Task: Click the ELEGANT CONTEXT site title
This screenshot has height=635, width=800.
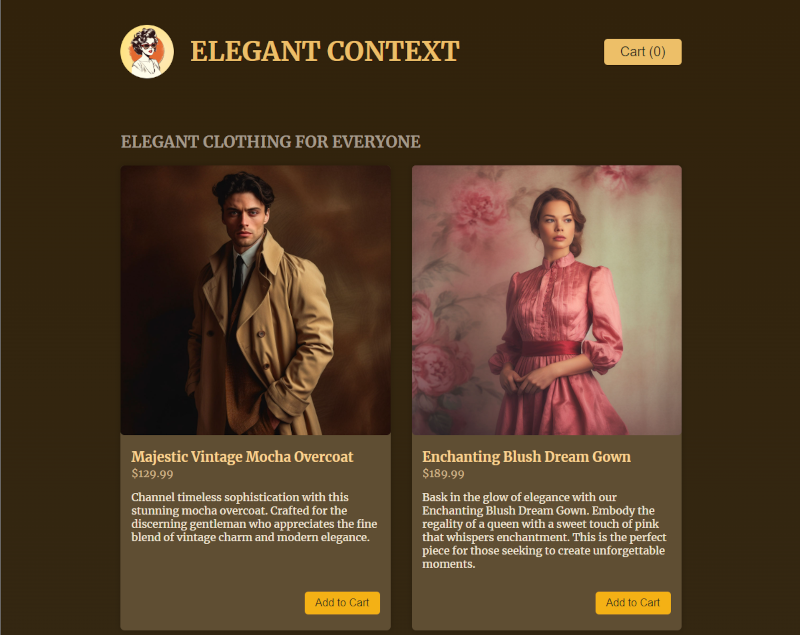Action: point(325,52)
